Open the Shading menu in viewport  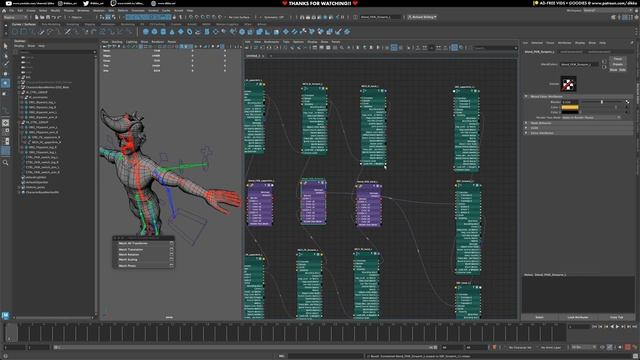[x=117, y=42]
